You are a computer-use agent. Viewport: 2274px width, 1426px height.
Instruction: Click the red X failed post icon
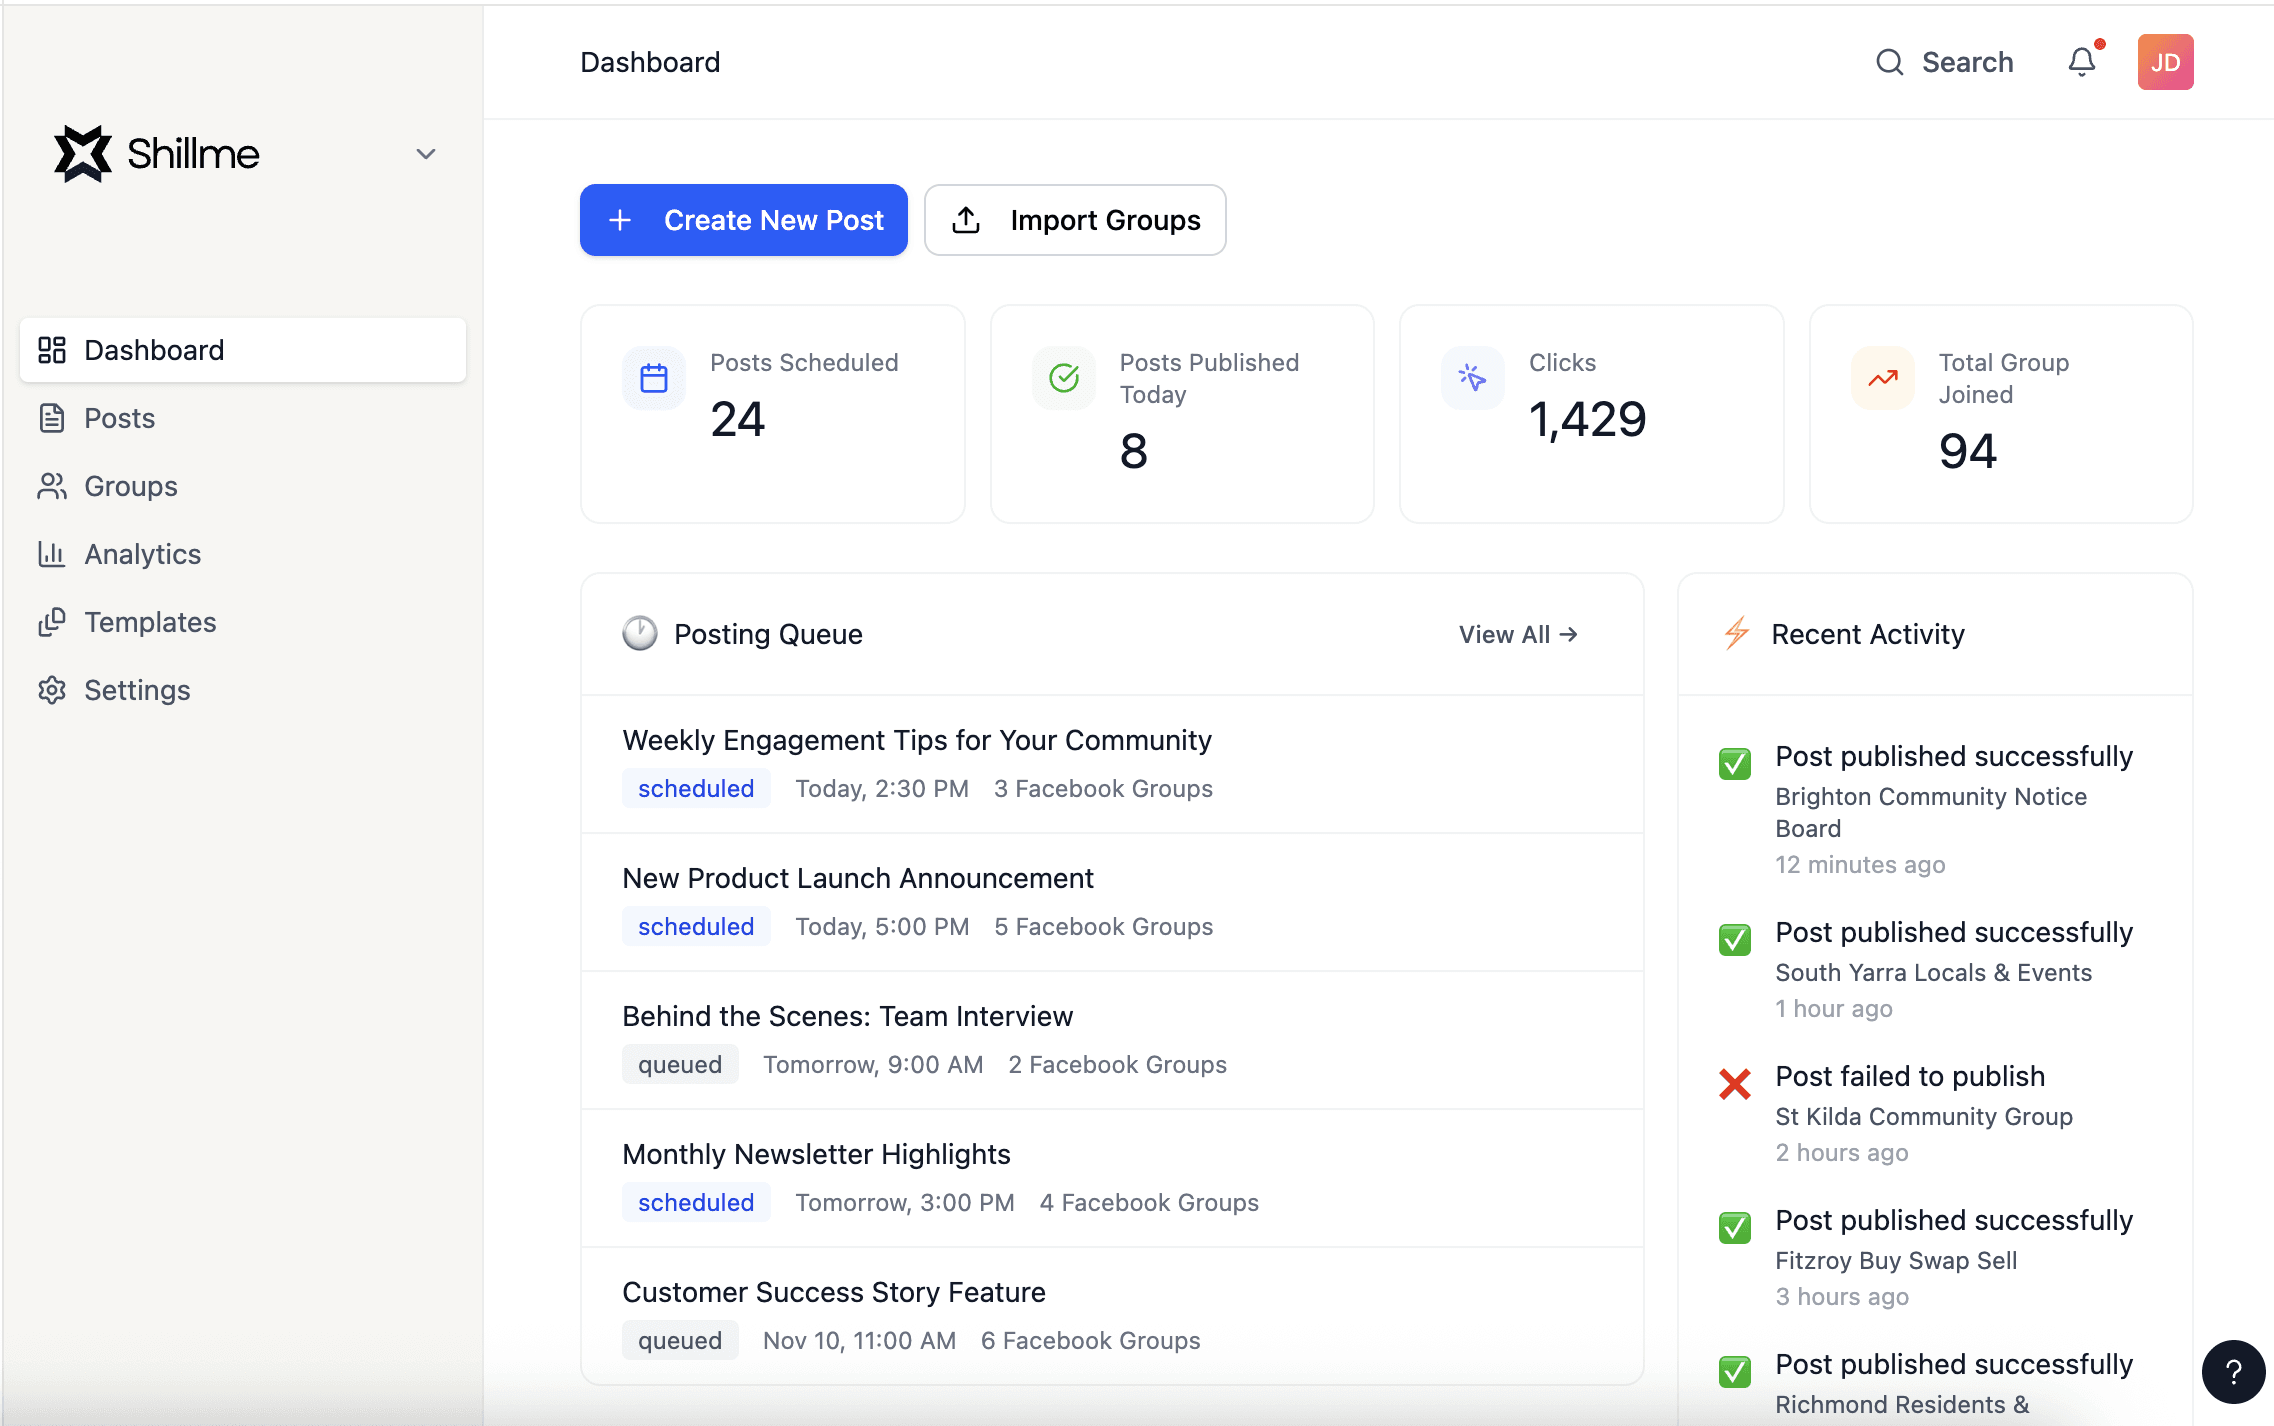1735,1084
